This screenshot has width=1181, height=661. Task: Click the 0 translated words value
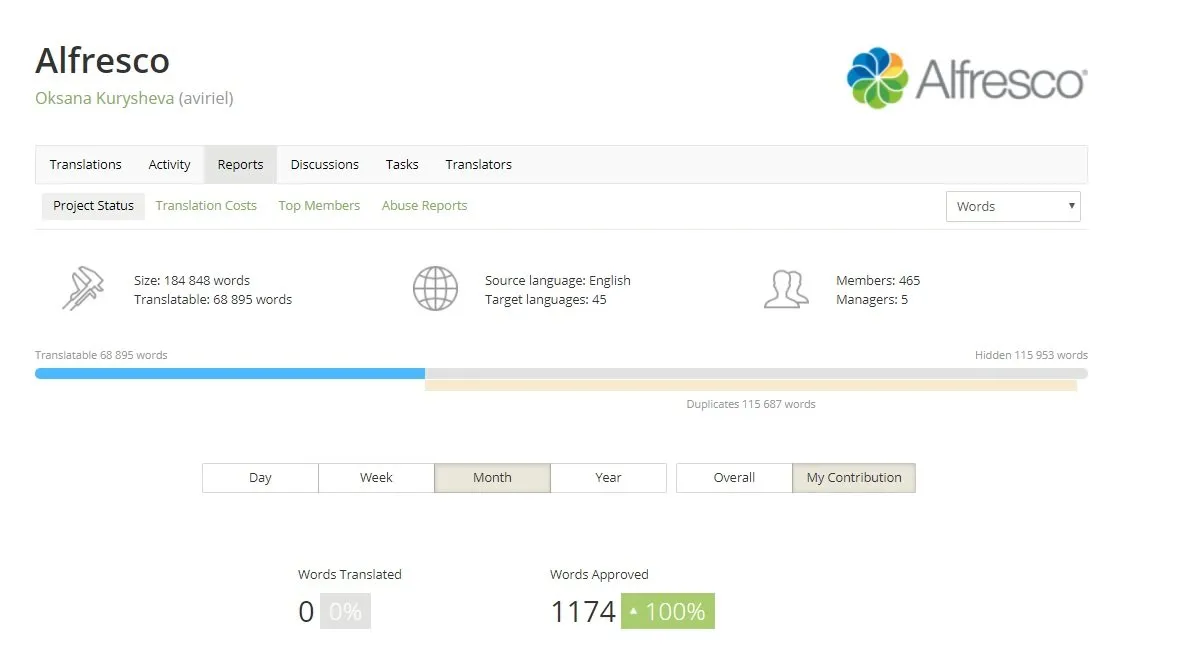306,611
